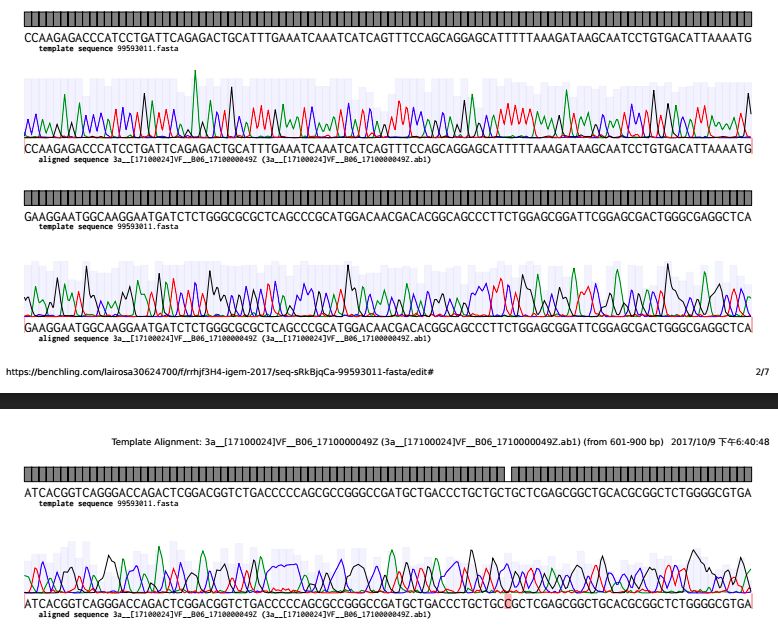Click the third row aligned sequence .ab1 label

click(x=234, y=615)
